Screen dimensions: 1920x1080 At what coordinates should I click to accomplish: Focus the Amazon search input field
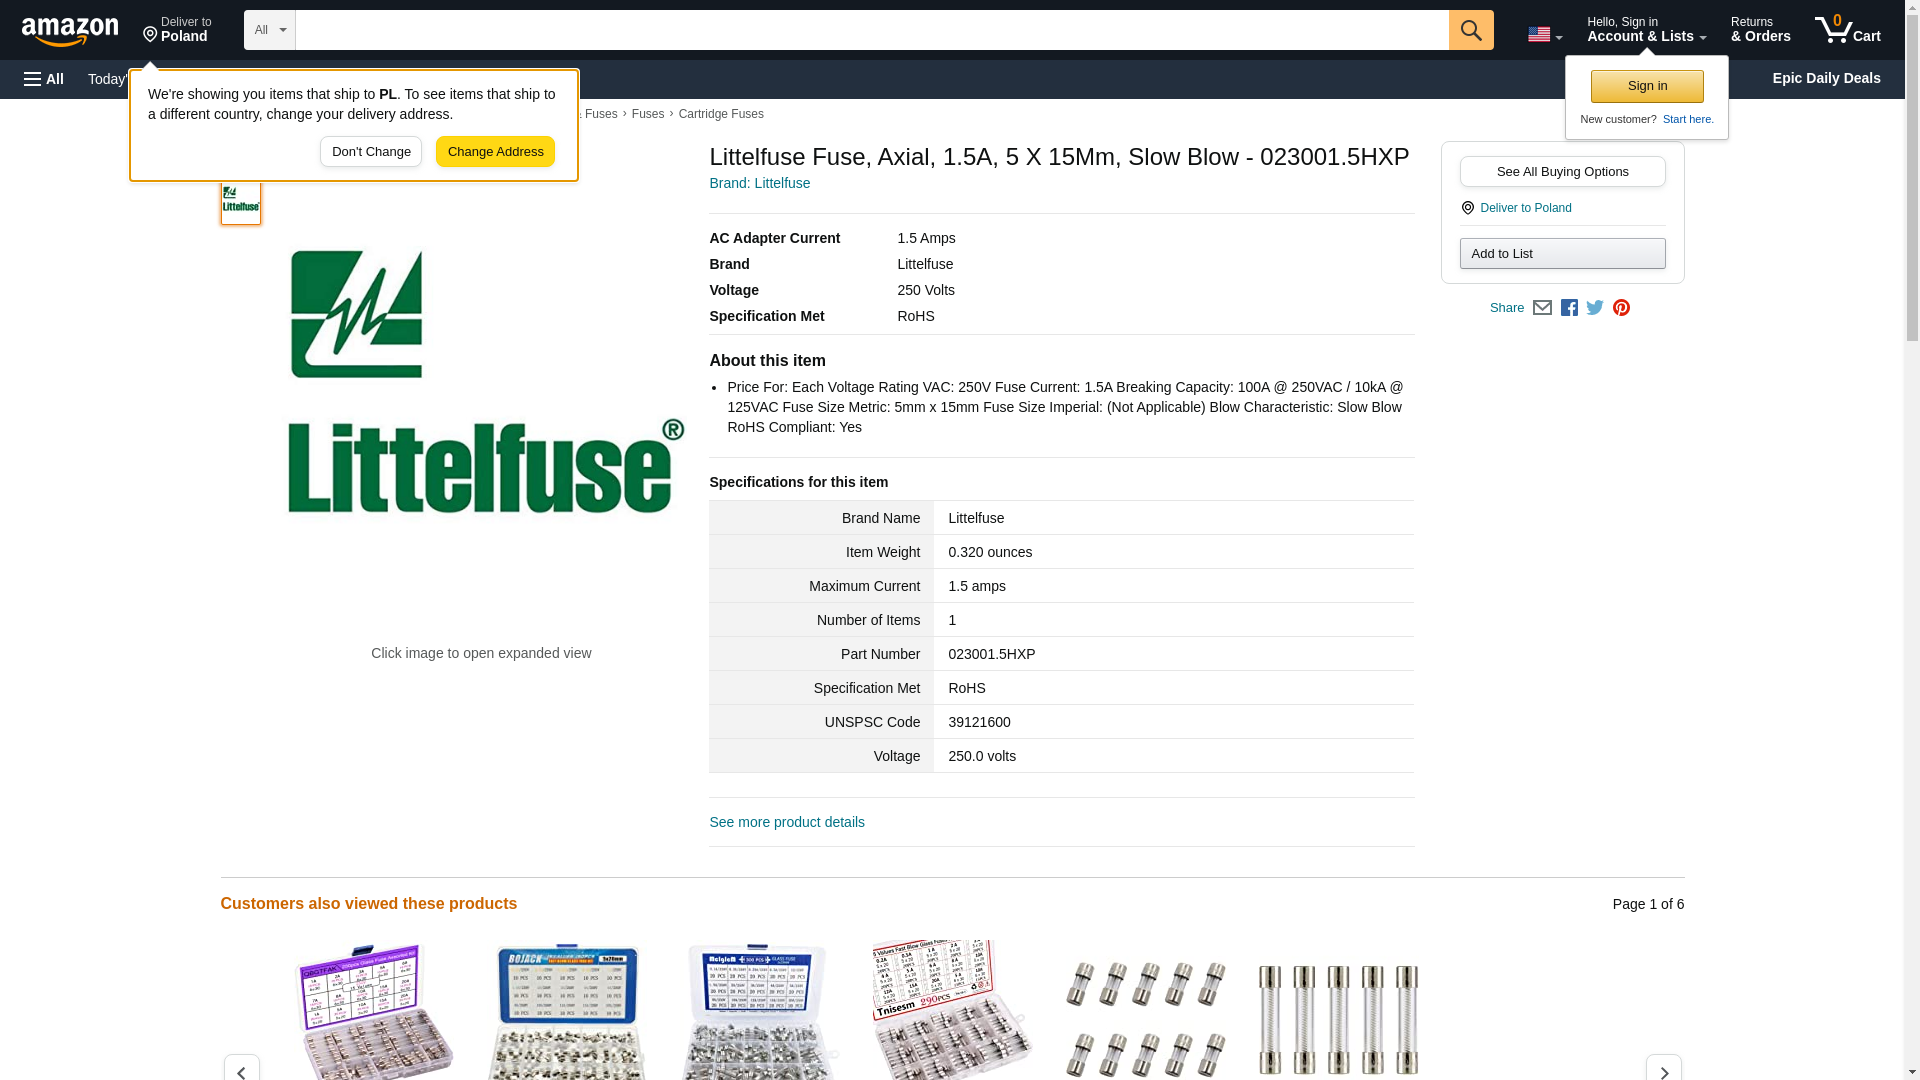(x=870, y=30)
